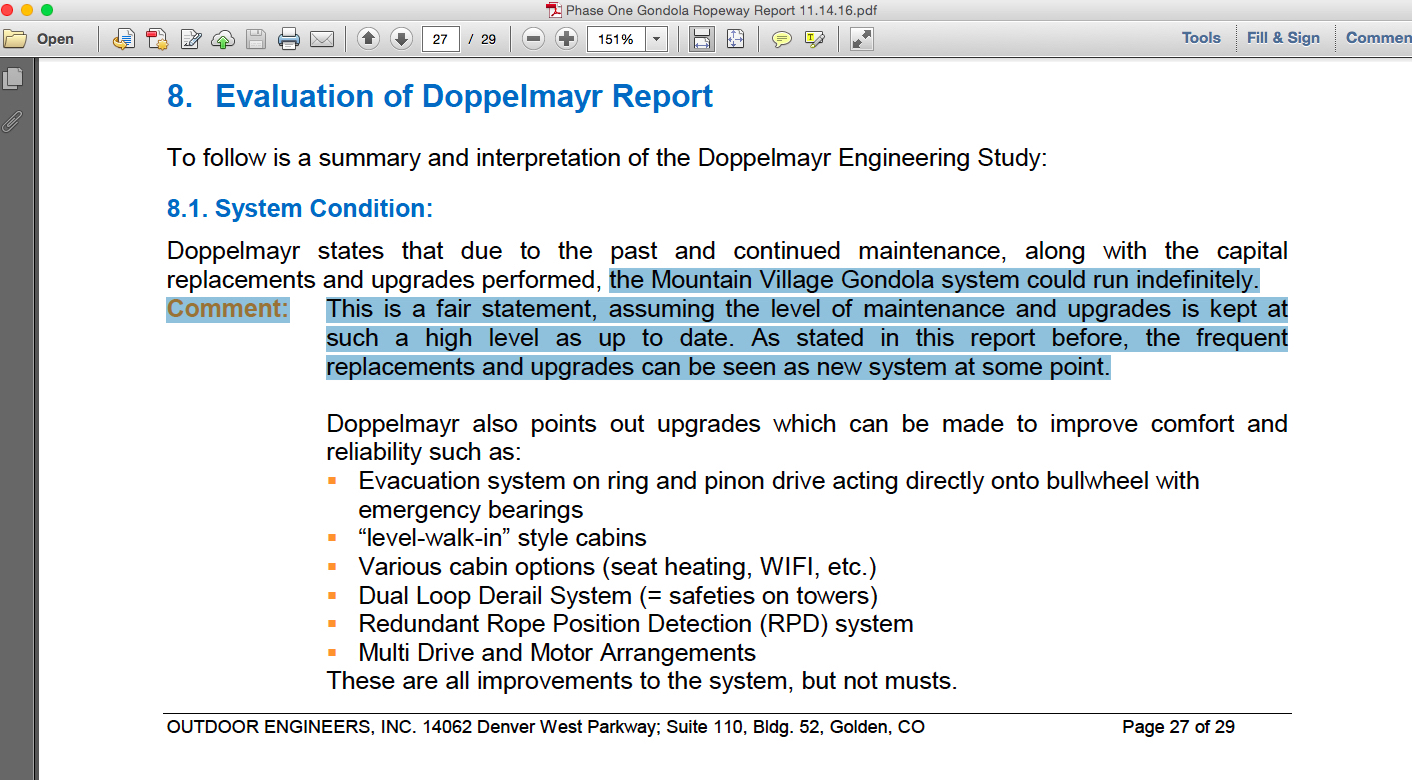Go to previous page with up arrow
Screen dimensions: 1412x780
point(368,39)
